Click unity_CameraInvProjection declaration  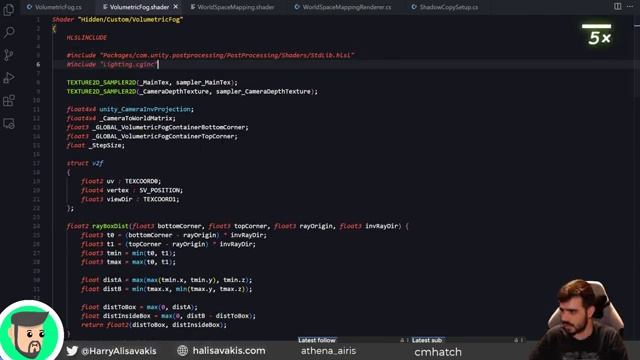click(x=130, y=109)
